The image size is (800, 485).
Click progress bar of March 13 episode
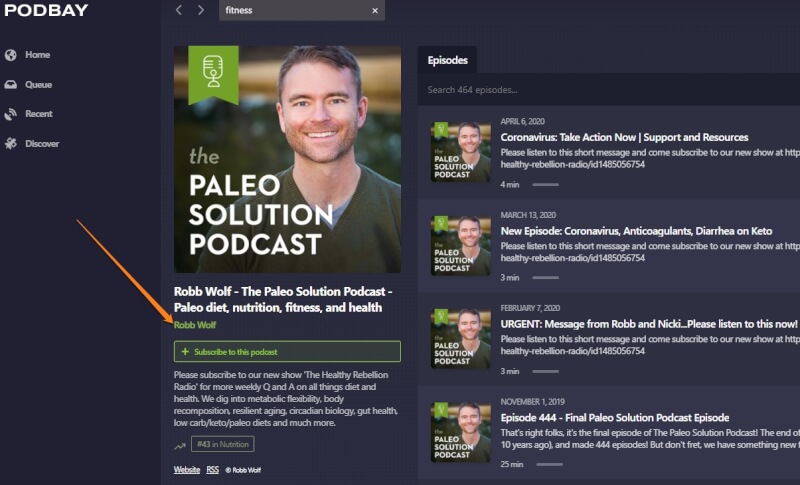pyautogui.click(x=545, y=278)
